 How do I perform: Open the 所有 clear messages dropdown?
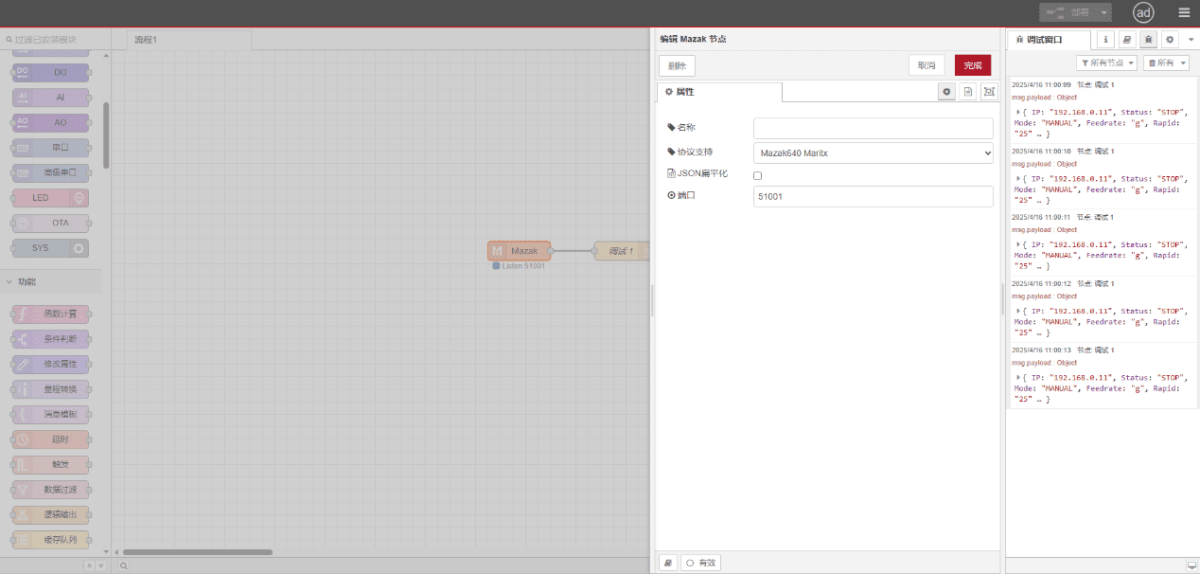(1166, 63)
